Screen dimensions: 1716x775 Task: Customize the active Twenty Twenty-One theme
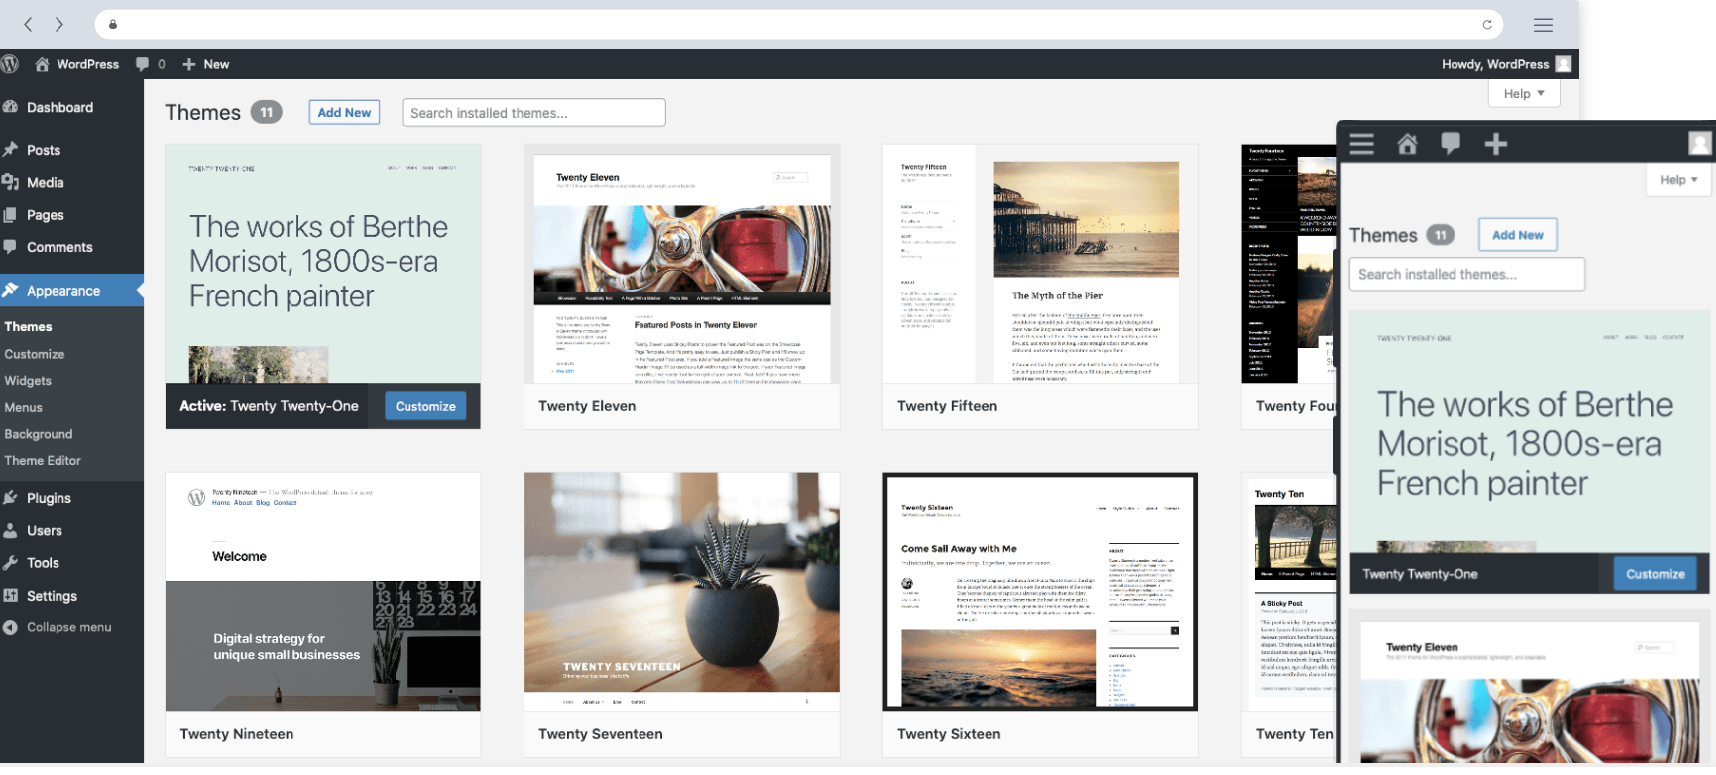pyautogui.click(x=426, y=406)
